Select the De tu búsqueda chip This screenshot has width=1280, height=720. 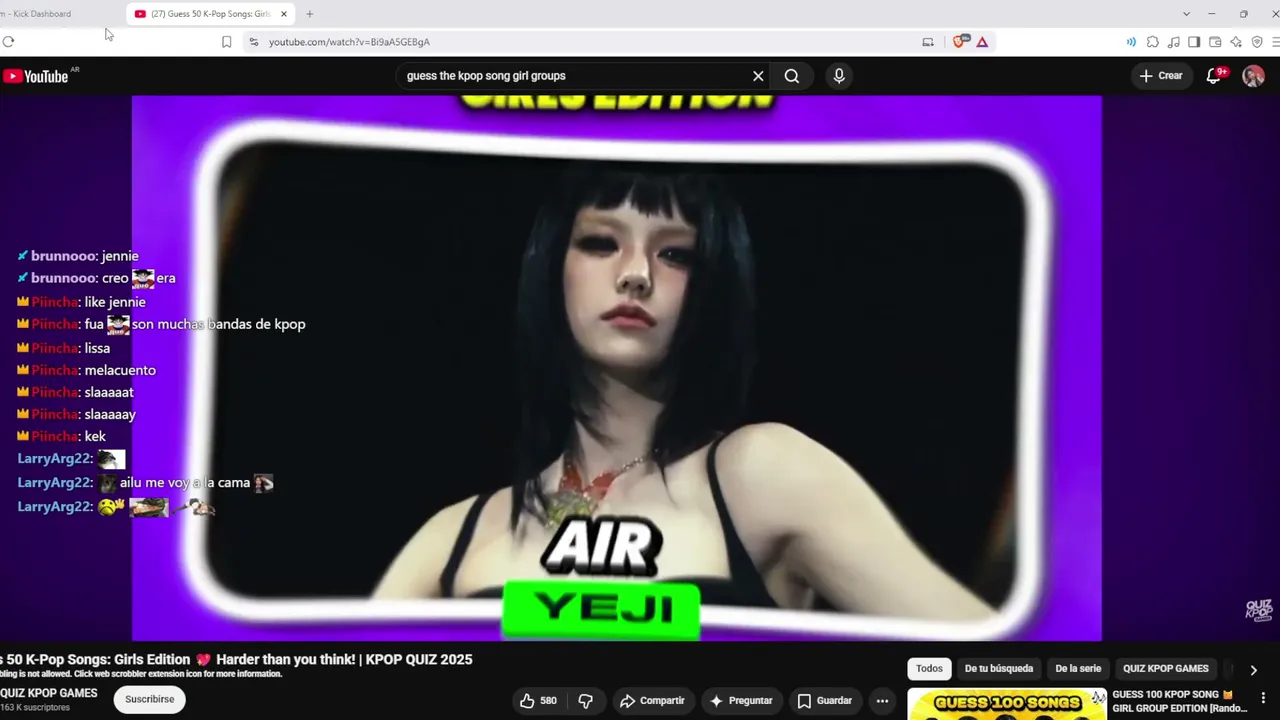coord(999,669)
